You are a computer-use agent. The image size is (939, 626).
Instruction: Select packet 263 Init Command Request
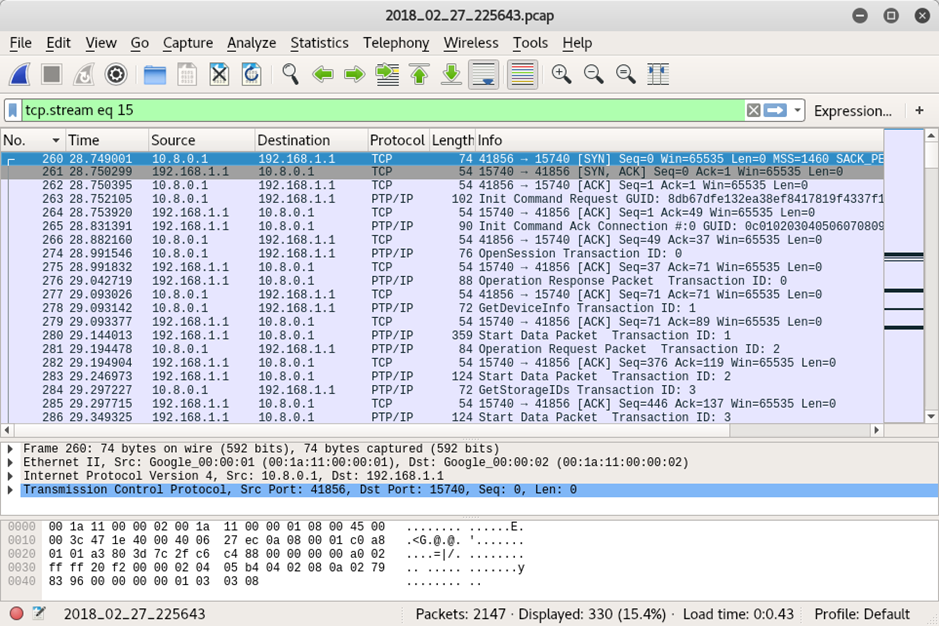[x=442, y=199]
